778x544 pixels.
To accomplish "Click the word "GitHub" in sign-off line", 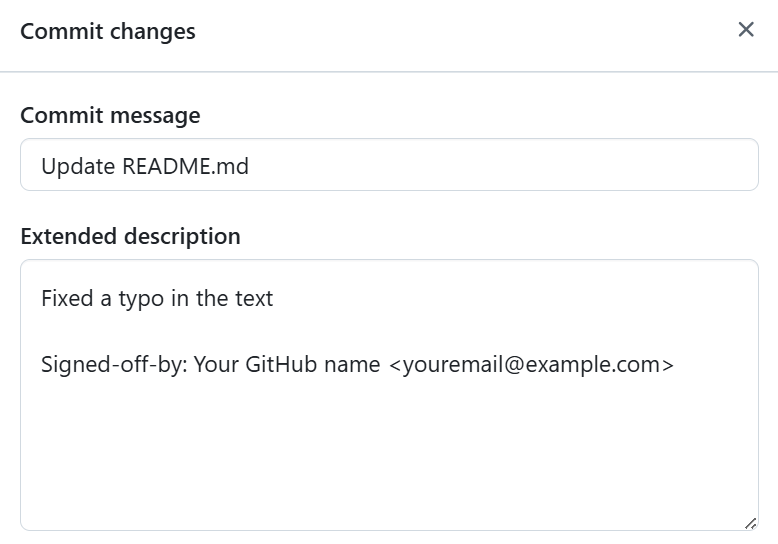I will pos(281,364).
